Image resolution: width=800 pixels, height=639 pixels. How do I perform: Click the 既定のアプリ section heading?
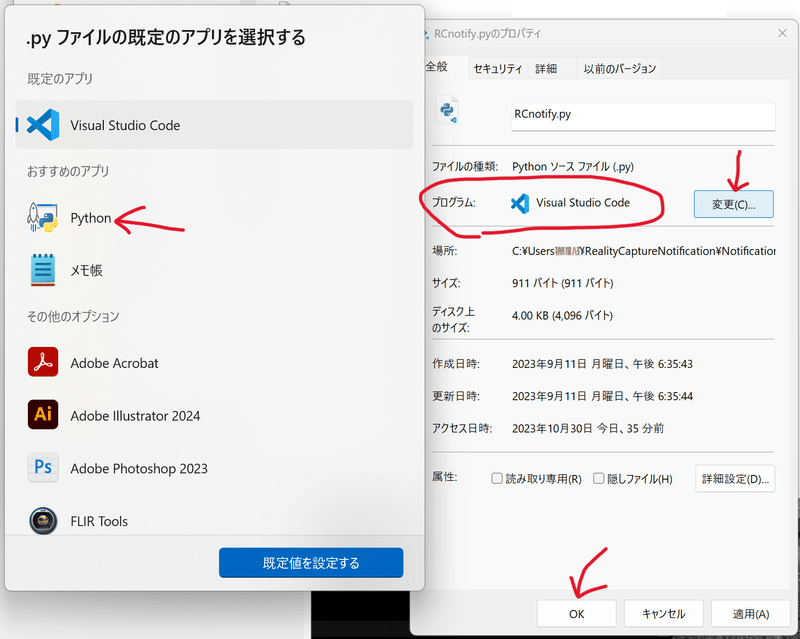pos(60,79)
